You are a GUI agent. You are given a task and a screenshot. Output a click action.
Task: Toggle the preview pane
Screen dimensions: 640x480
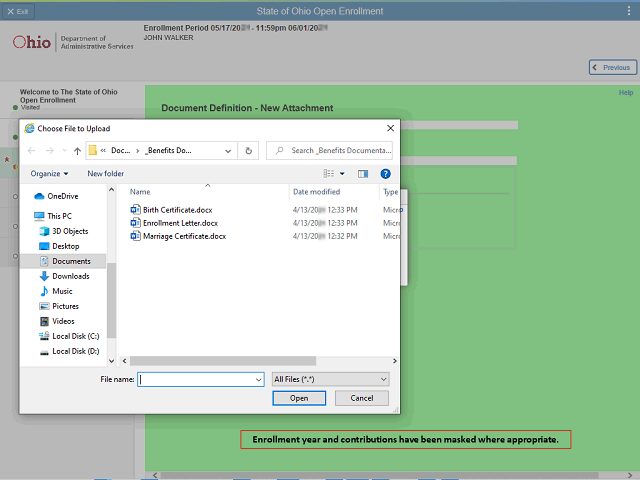(363, 174)
